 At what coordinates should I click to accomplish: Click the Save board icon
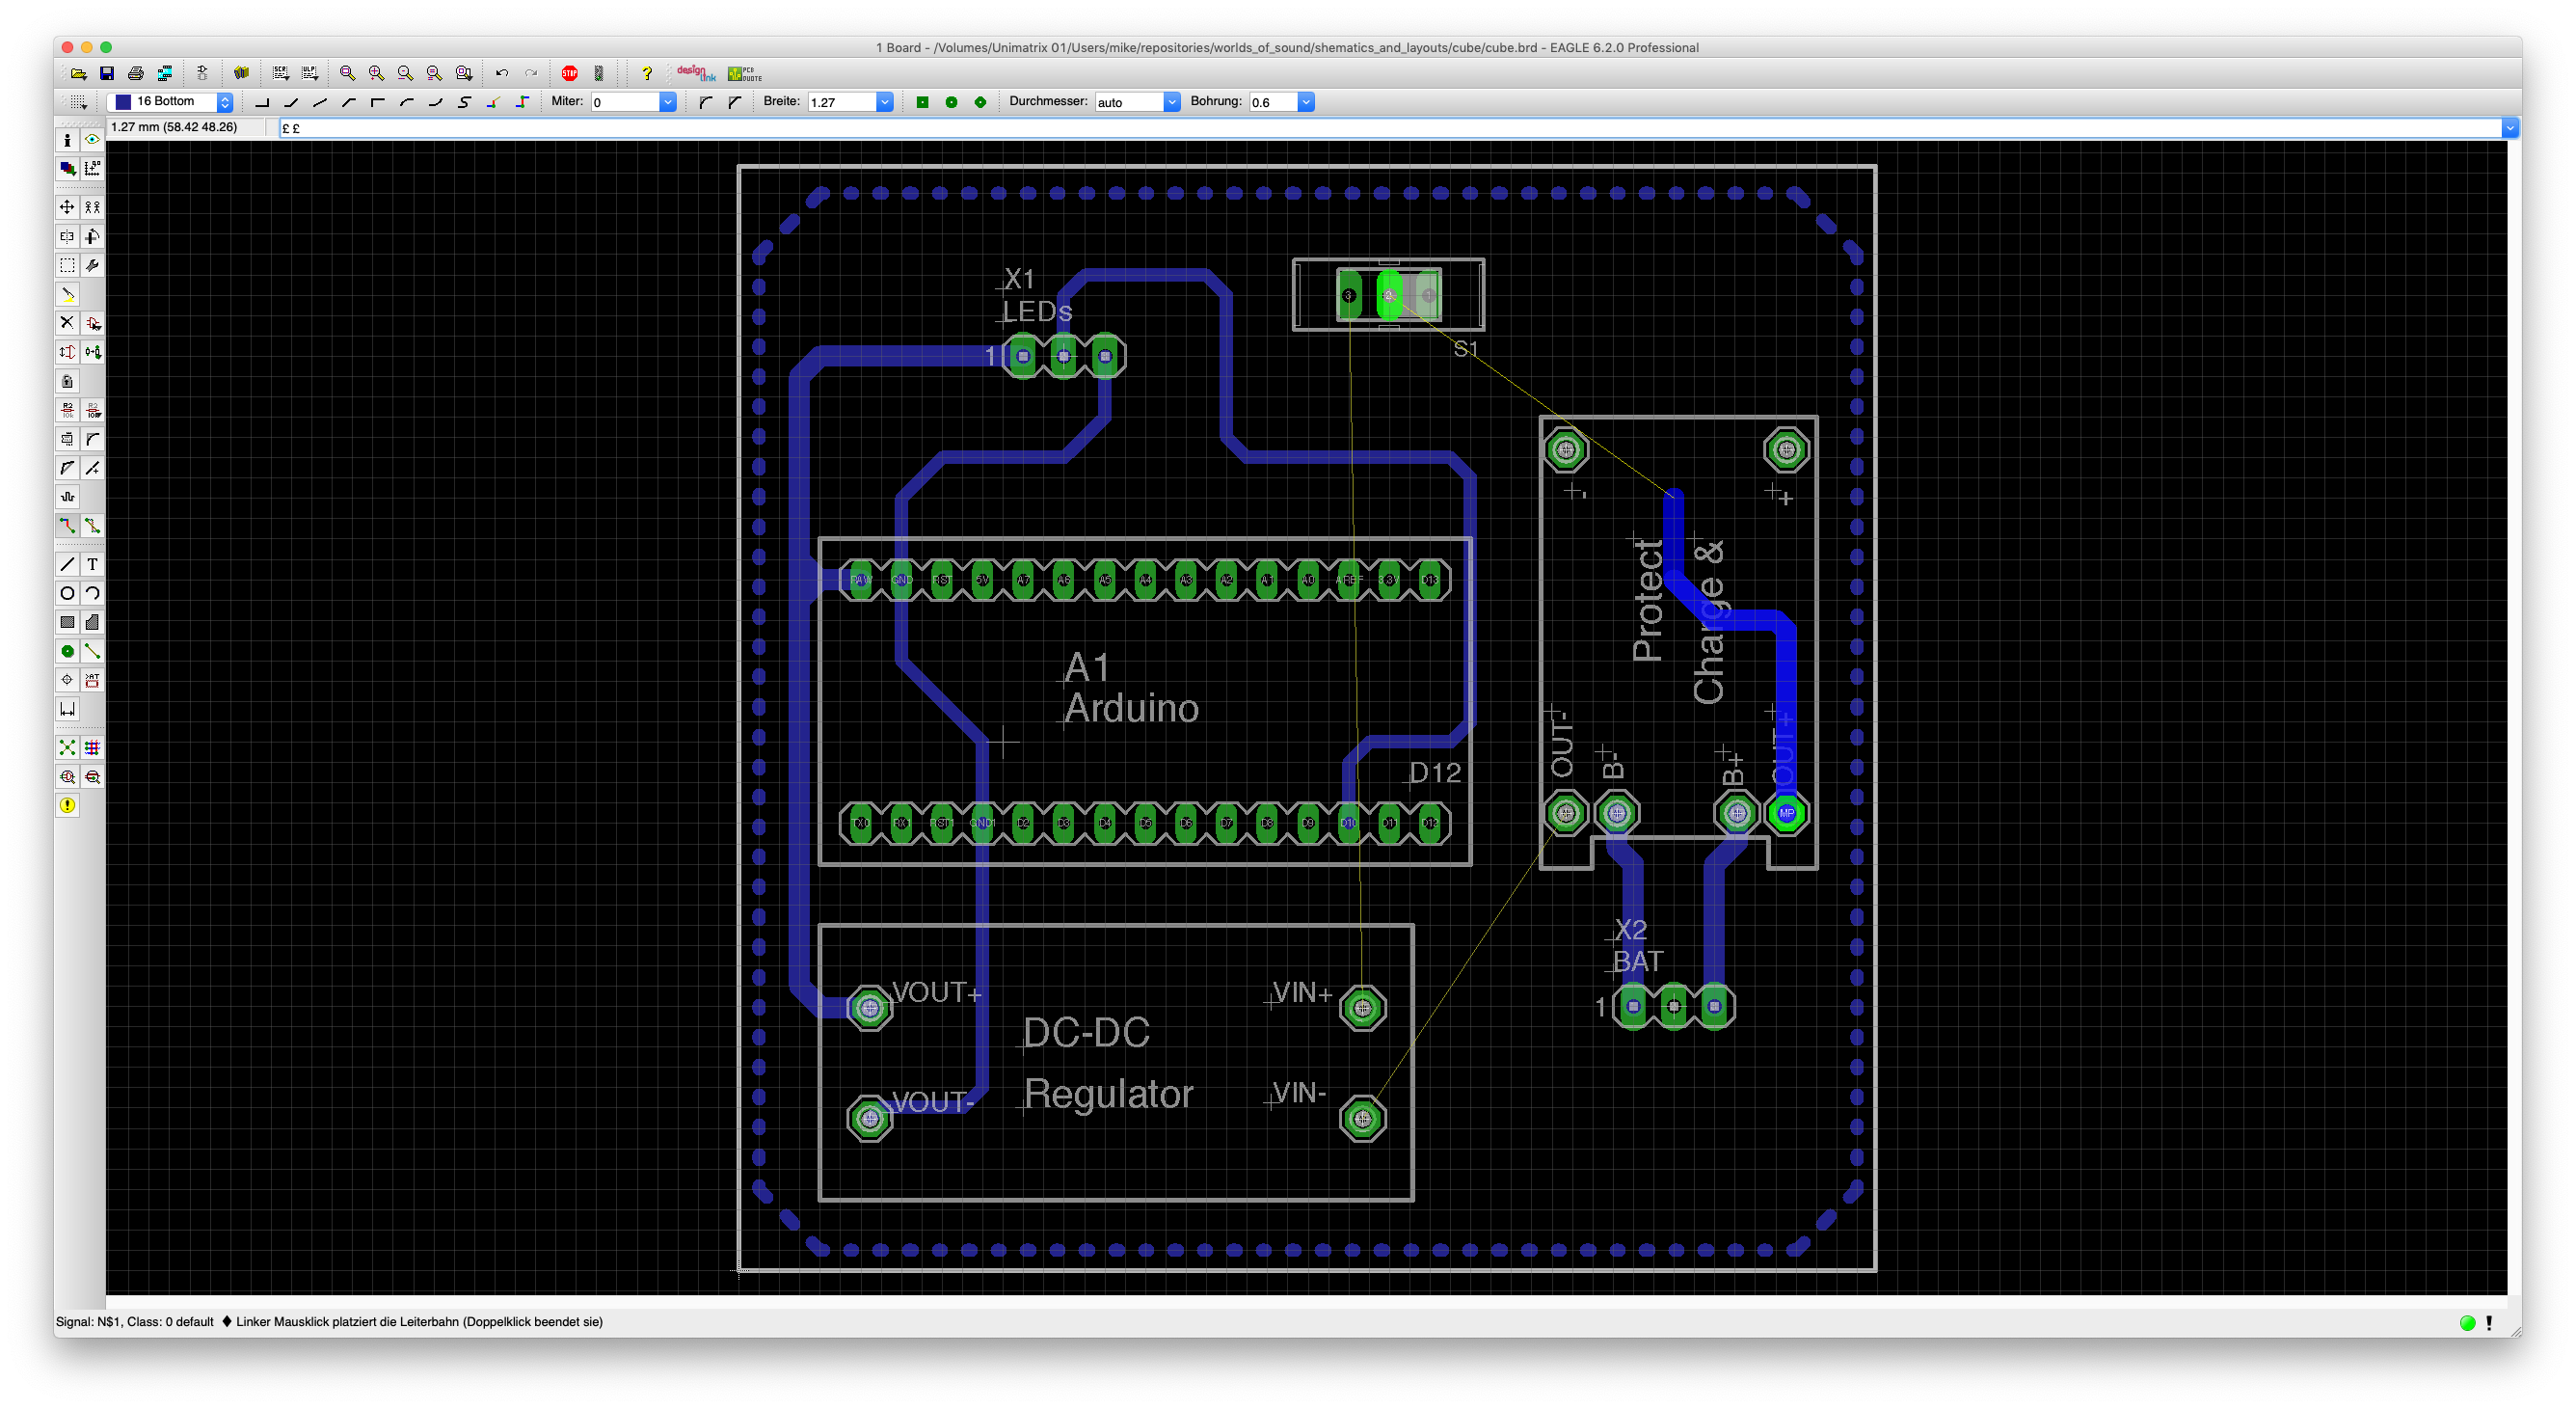tap(107, 73)
